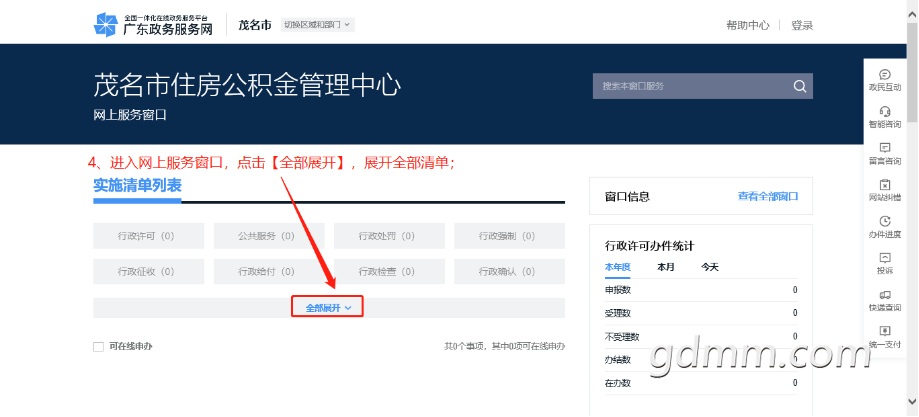
Task: Open 查看全部窗口 link
Action: [x=768, y=196]
